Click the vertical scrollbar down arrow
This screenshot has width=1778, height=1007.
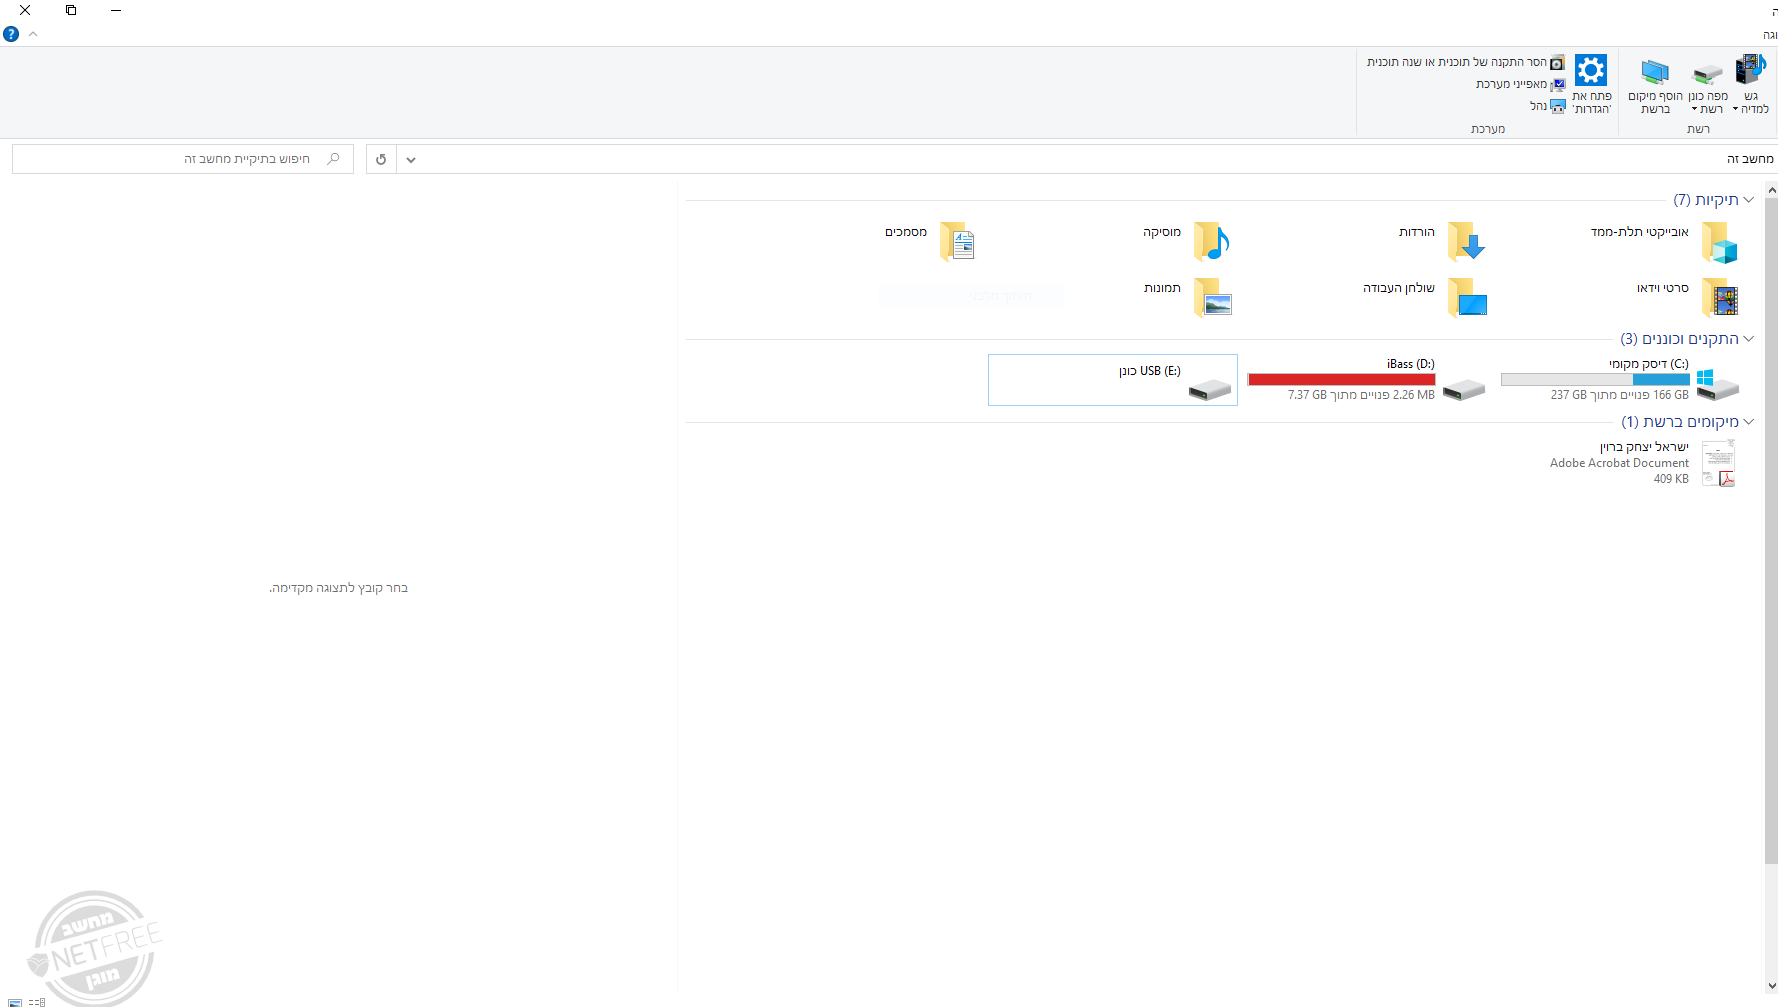point(1771,986)
